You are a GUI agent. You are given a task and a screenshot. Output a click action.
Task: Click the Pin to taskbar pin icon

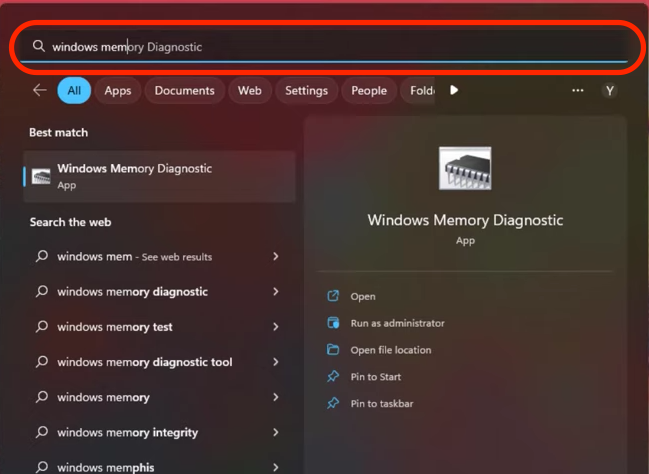tap(333, 403)
